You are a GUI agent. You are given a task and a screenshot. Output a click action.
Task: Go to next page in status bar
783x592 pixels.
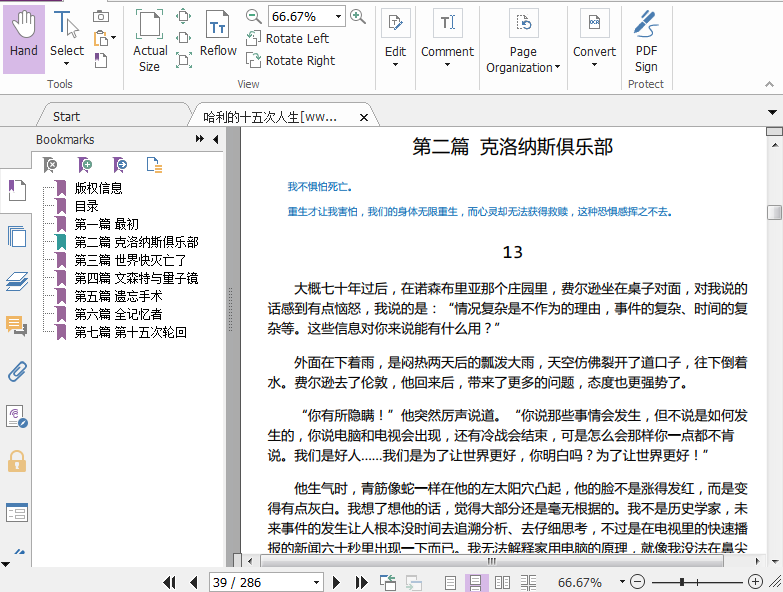click(337, 582)
